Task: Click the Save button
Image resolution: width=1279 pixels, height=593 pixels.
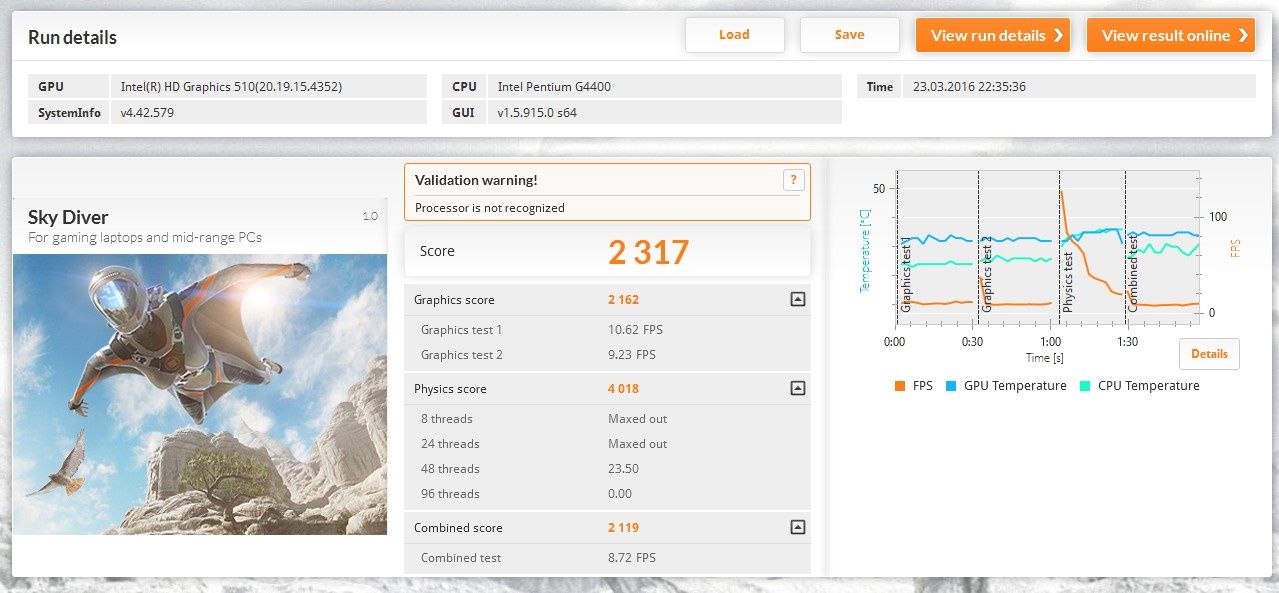Action: click(849, 35)
